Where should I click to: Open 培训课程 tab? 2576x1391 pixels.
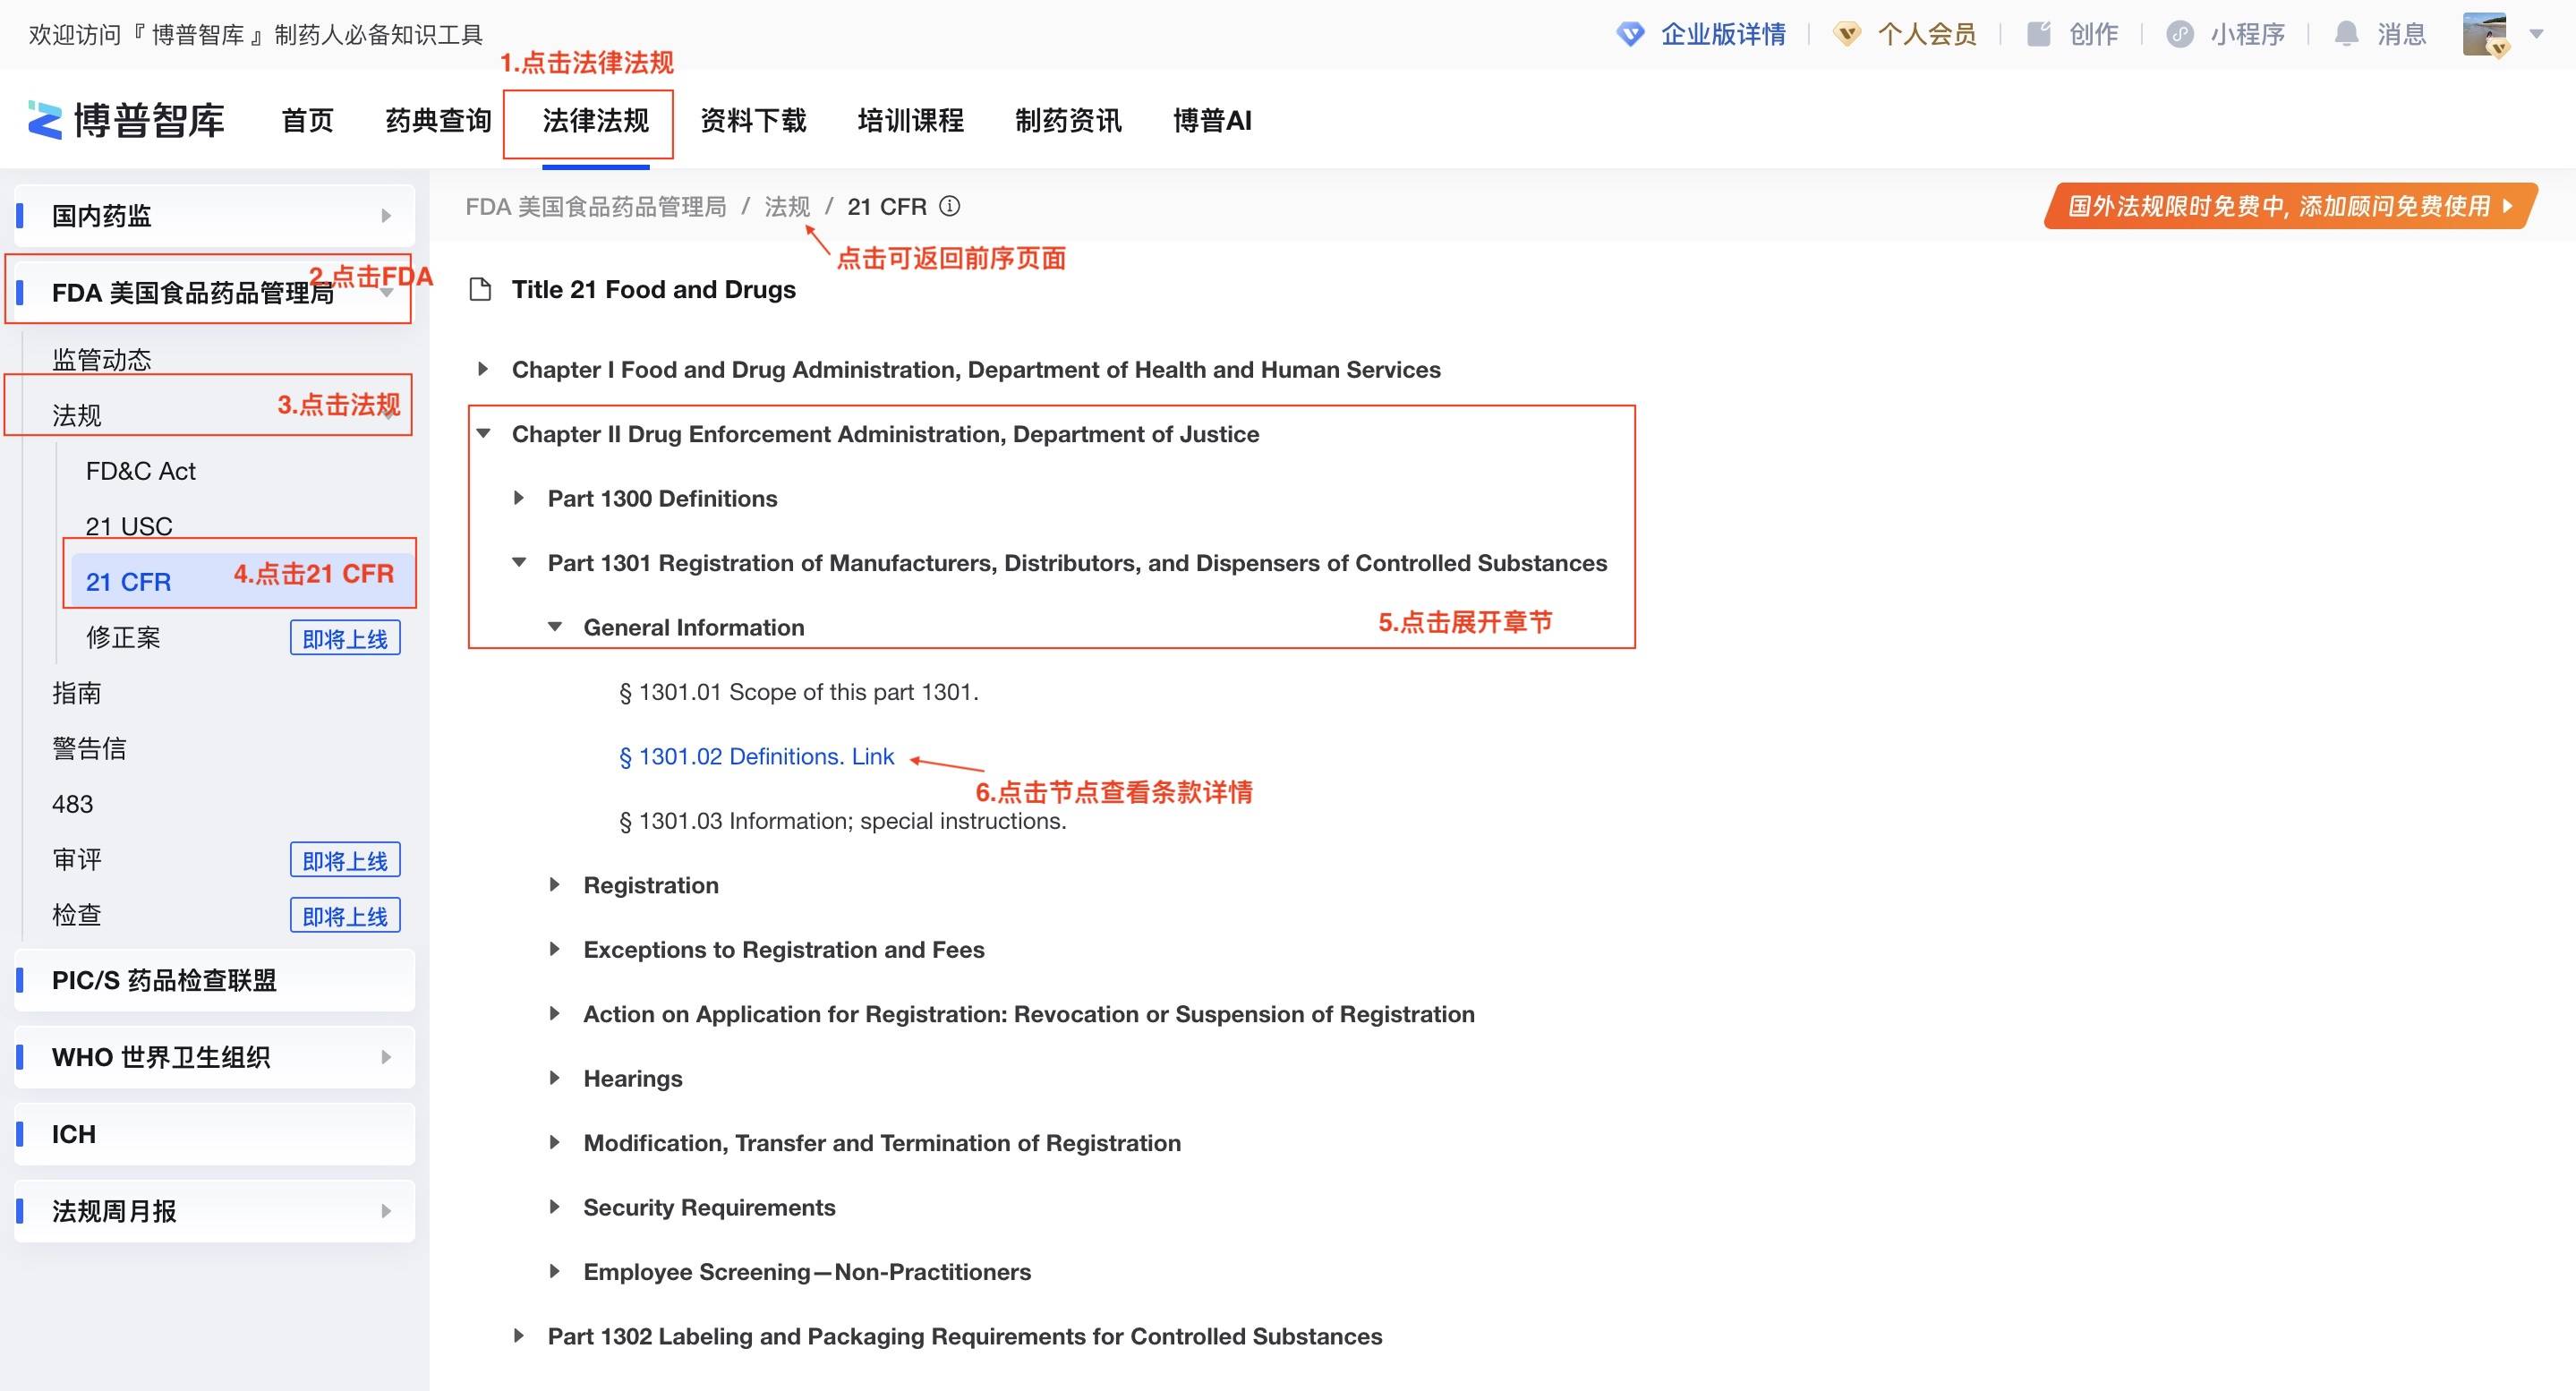[x=911, y=121]
